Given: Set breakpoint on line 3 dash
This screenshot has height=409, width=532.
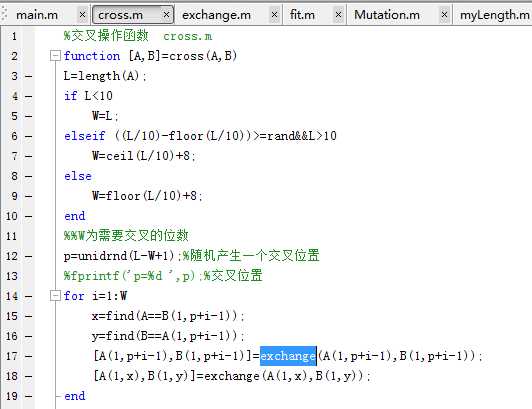Looking at the screenshot, I should point(29,76).
